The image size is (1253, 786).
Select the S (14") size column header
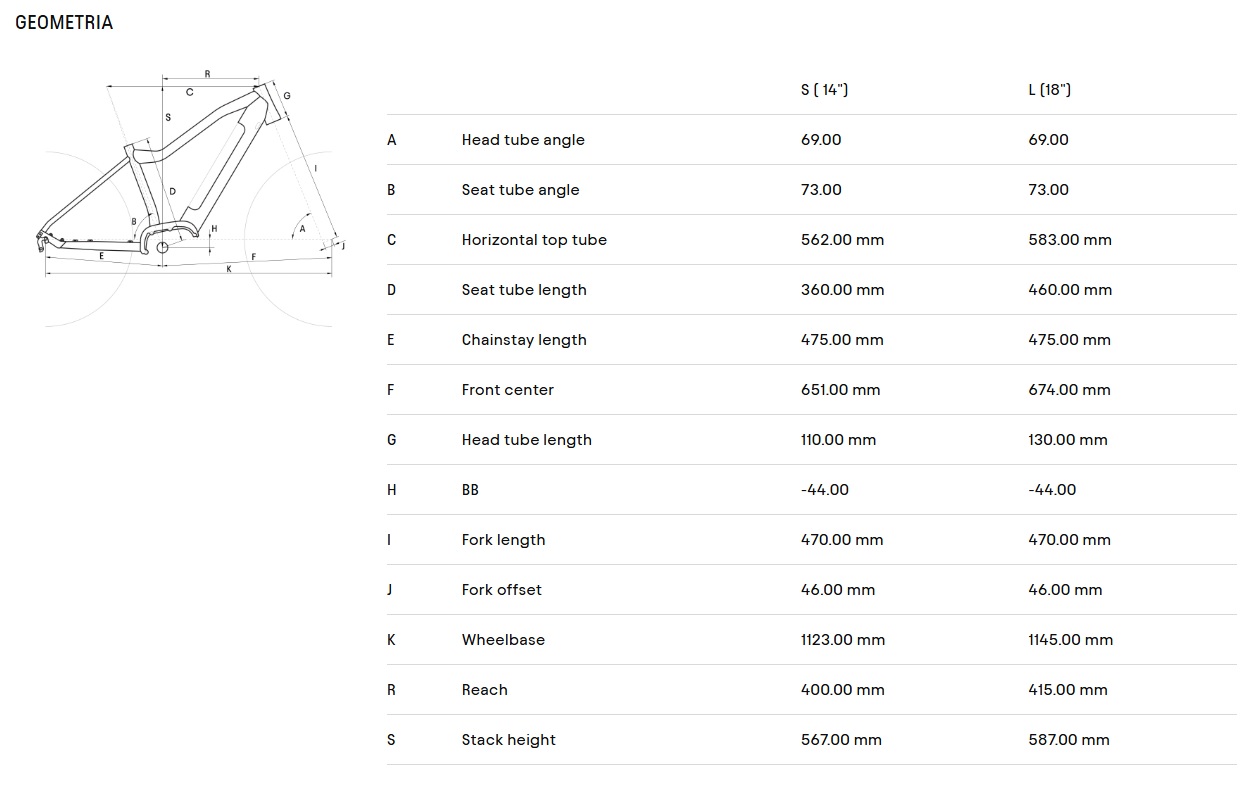click(x=824, y=90)
